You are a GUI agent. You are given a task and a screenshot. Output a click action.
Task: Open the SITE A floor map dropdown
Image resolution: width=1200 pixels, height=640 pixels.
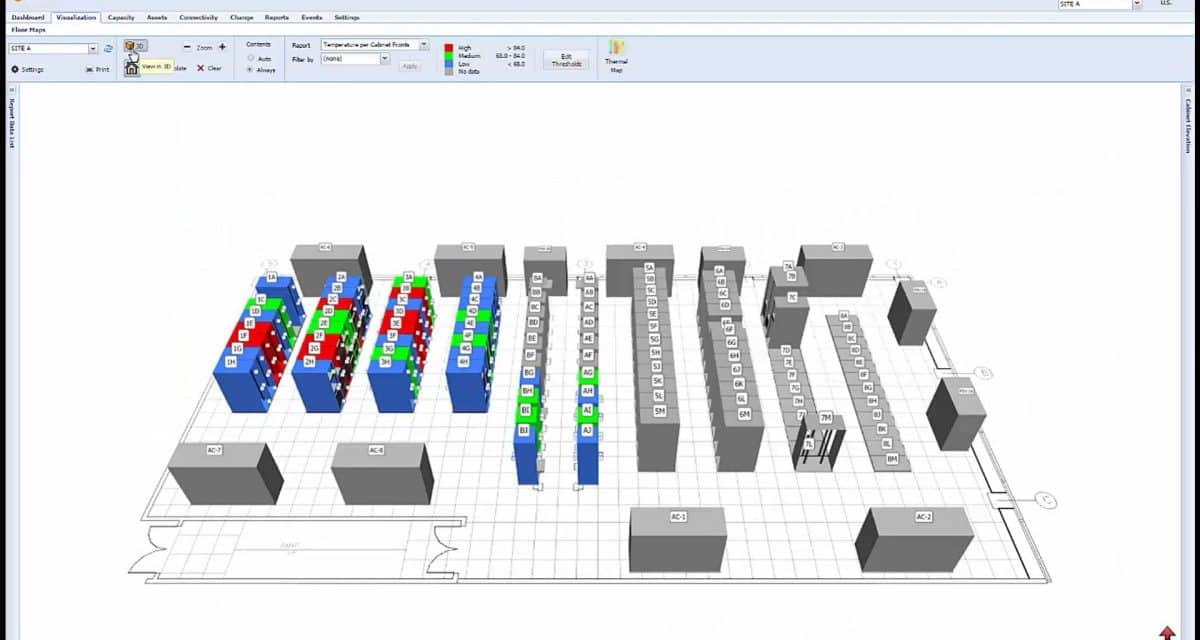pos(93,48)
